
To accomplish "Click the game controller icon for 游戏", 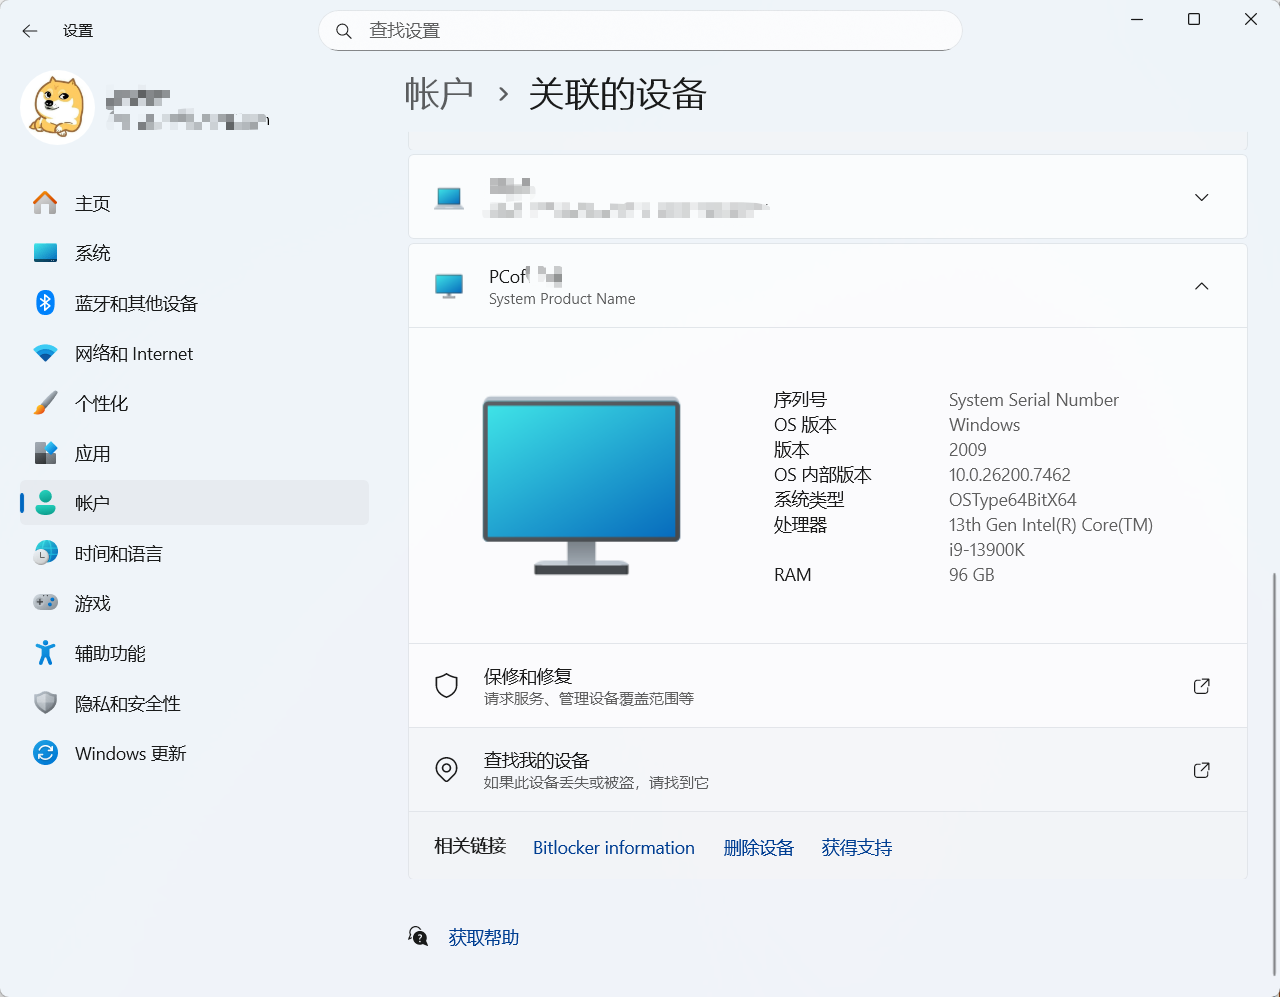I will click(x=45, y=603).
